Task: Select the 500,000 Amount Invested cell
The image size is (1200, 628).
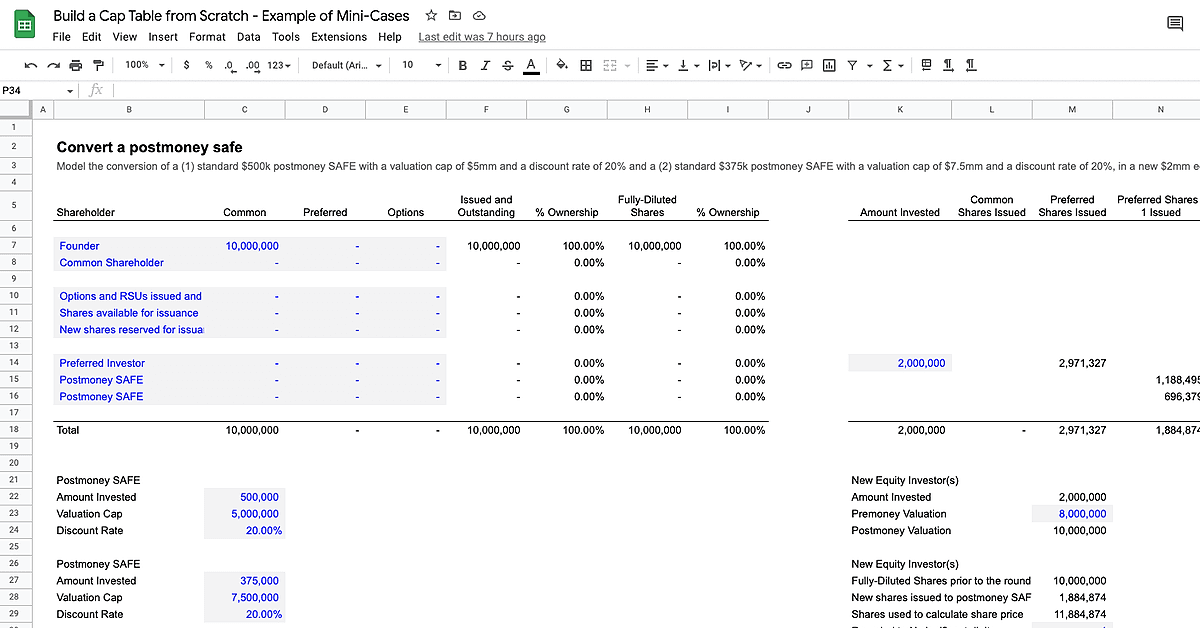Action: click(x=244, y=497)
